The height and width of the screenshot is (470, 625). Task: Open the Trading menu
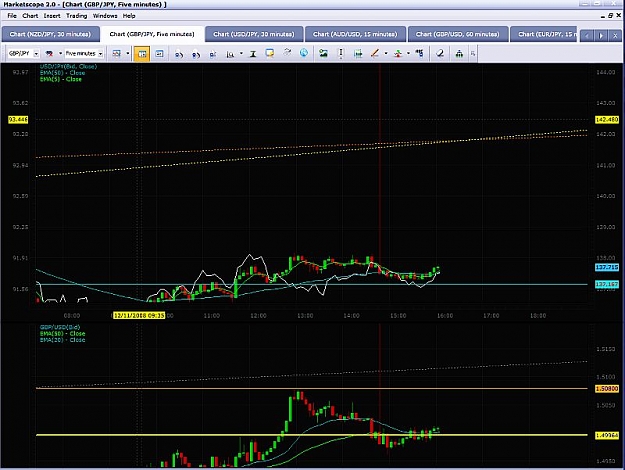pos(77,16)
